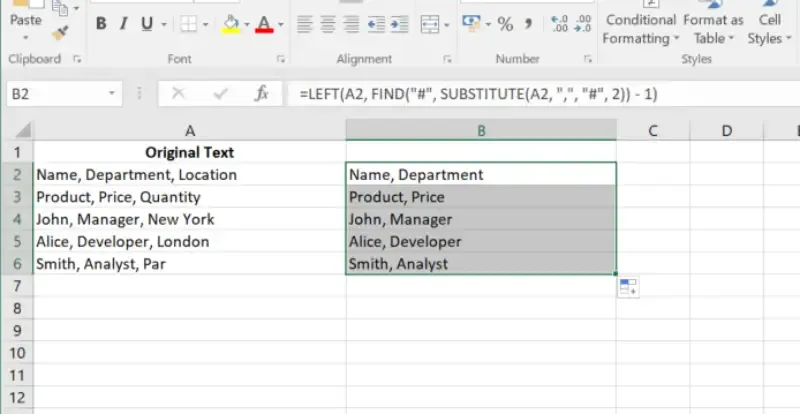Confirm formula entry checkmark

pos(220,93)
